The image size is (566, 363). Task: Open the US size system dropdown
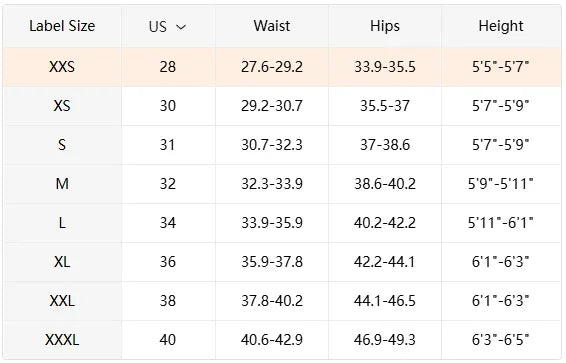tap(168, 26)
